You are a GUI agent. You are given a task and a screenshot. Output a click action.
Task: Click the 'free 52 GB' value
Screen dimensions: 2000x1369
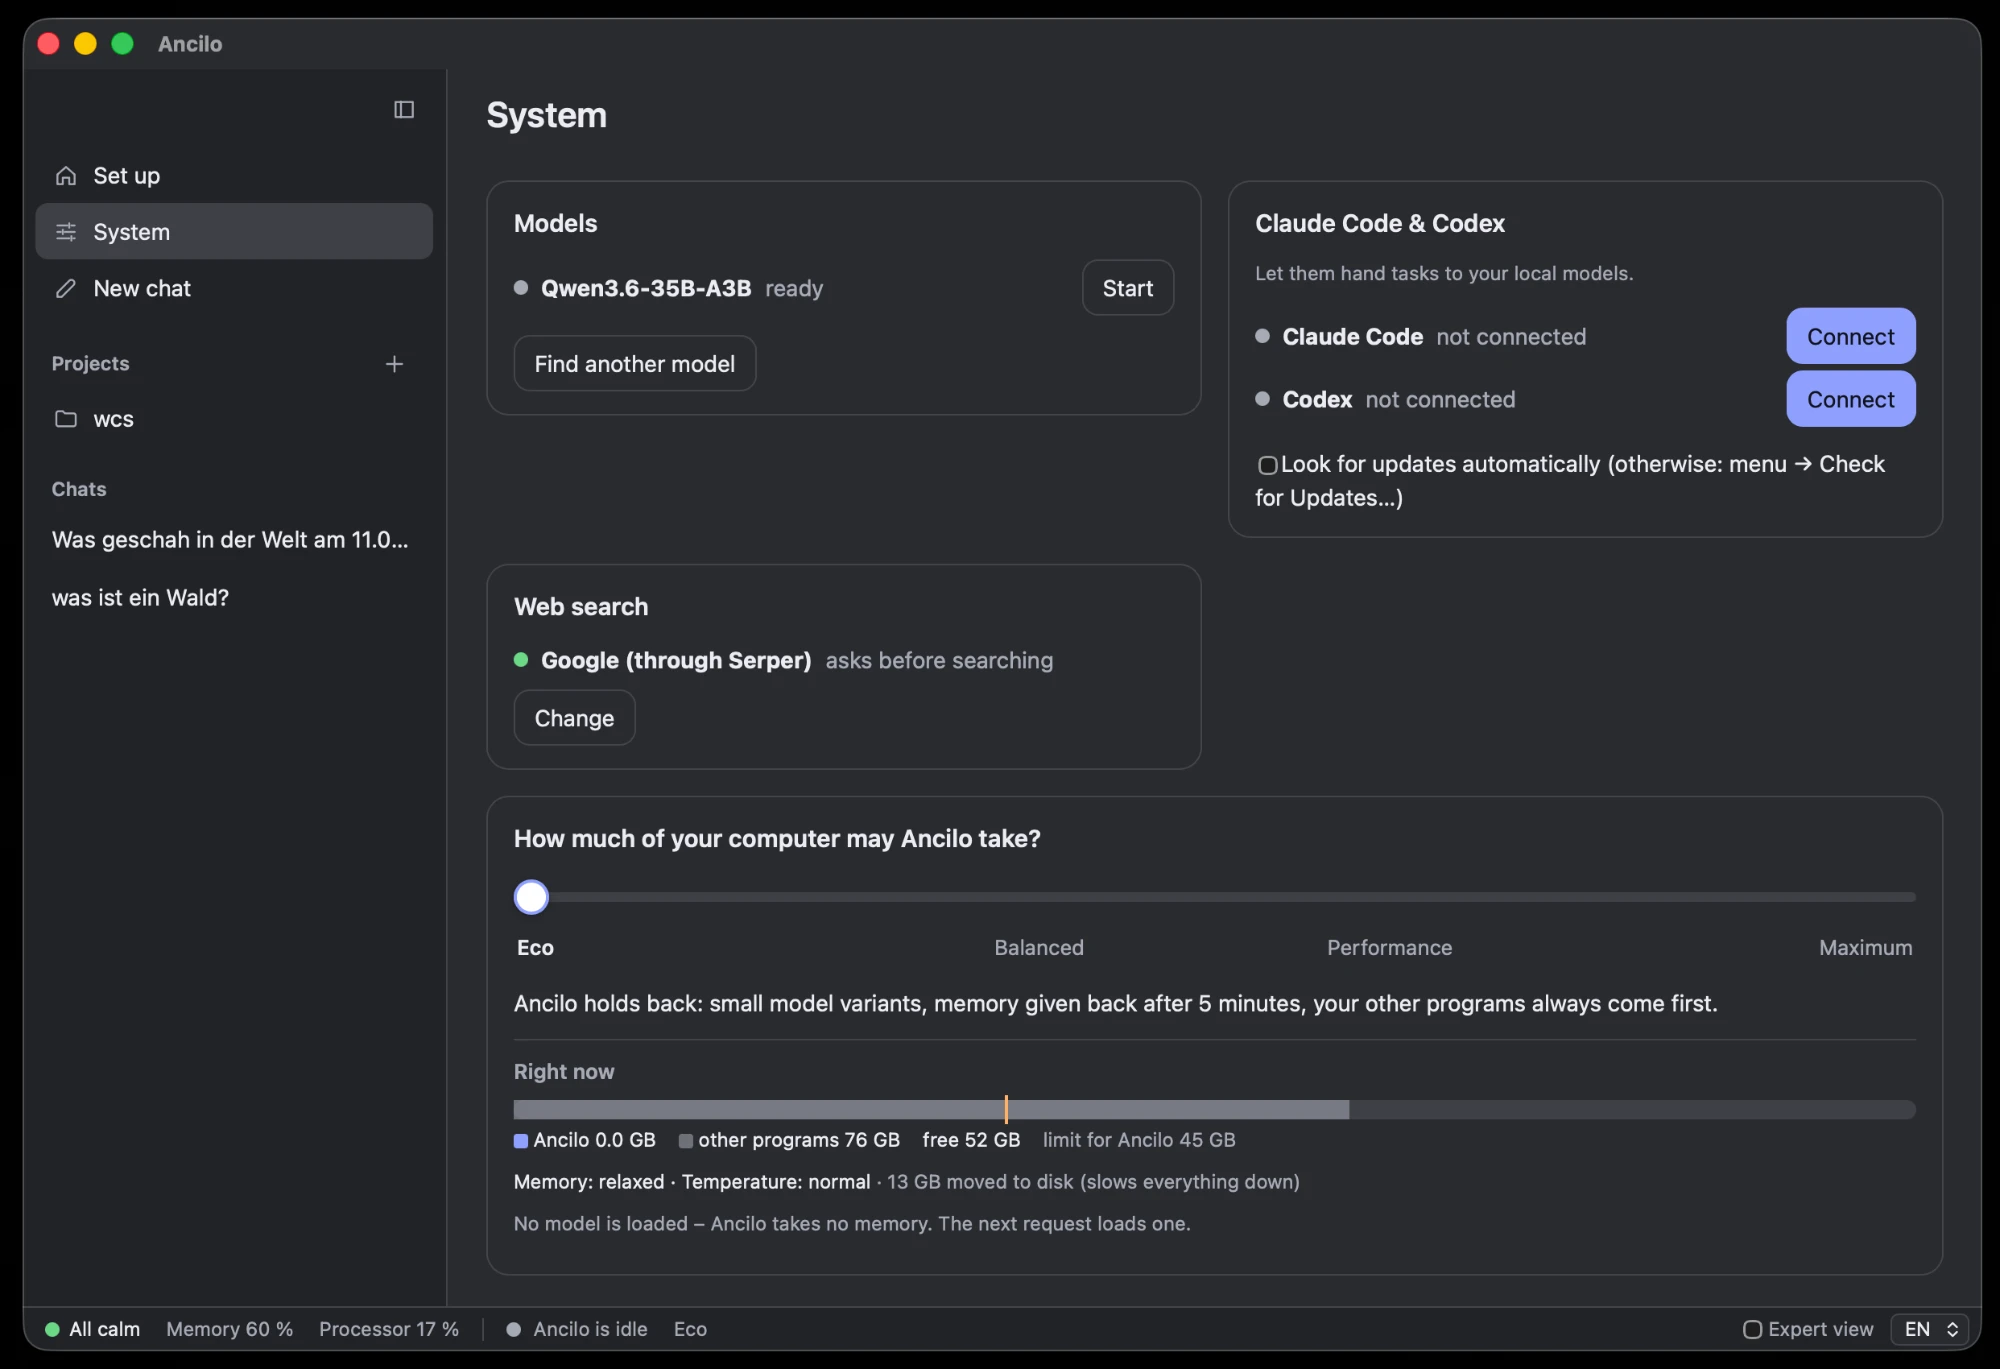(971, 1140)
